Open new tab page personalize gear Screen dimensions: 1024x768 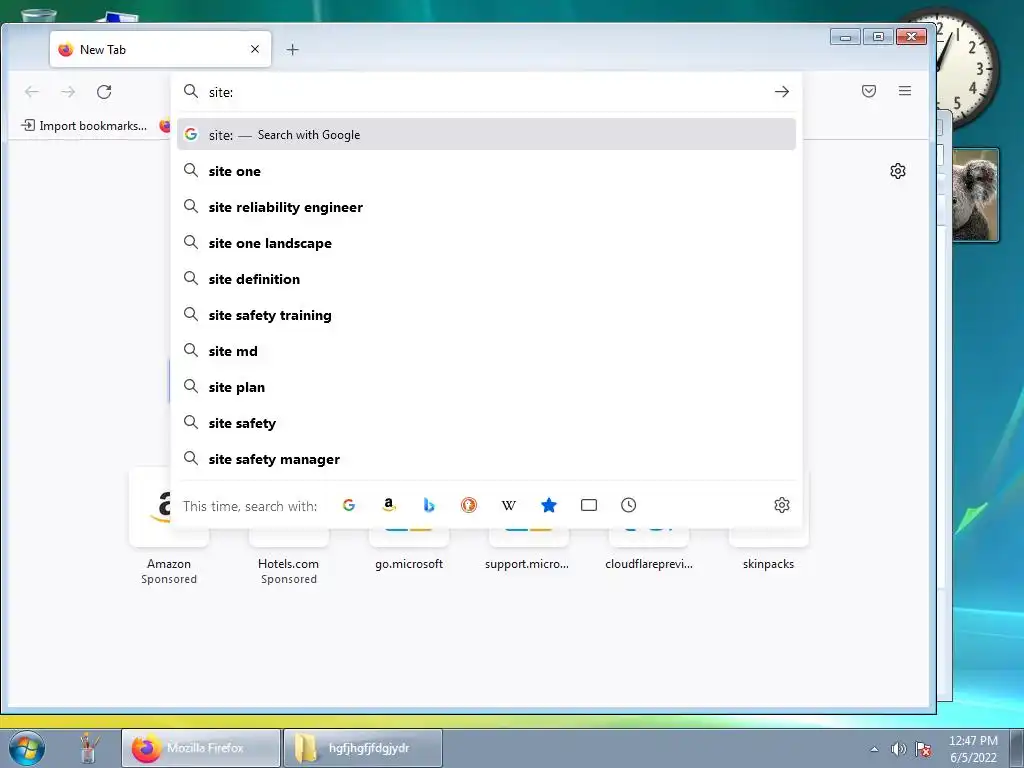tap(898, 170)
